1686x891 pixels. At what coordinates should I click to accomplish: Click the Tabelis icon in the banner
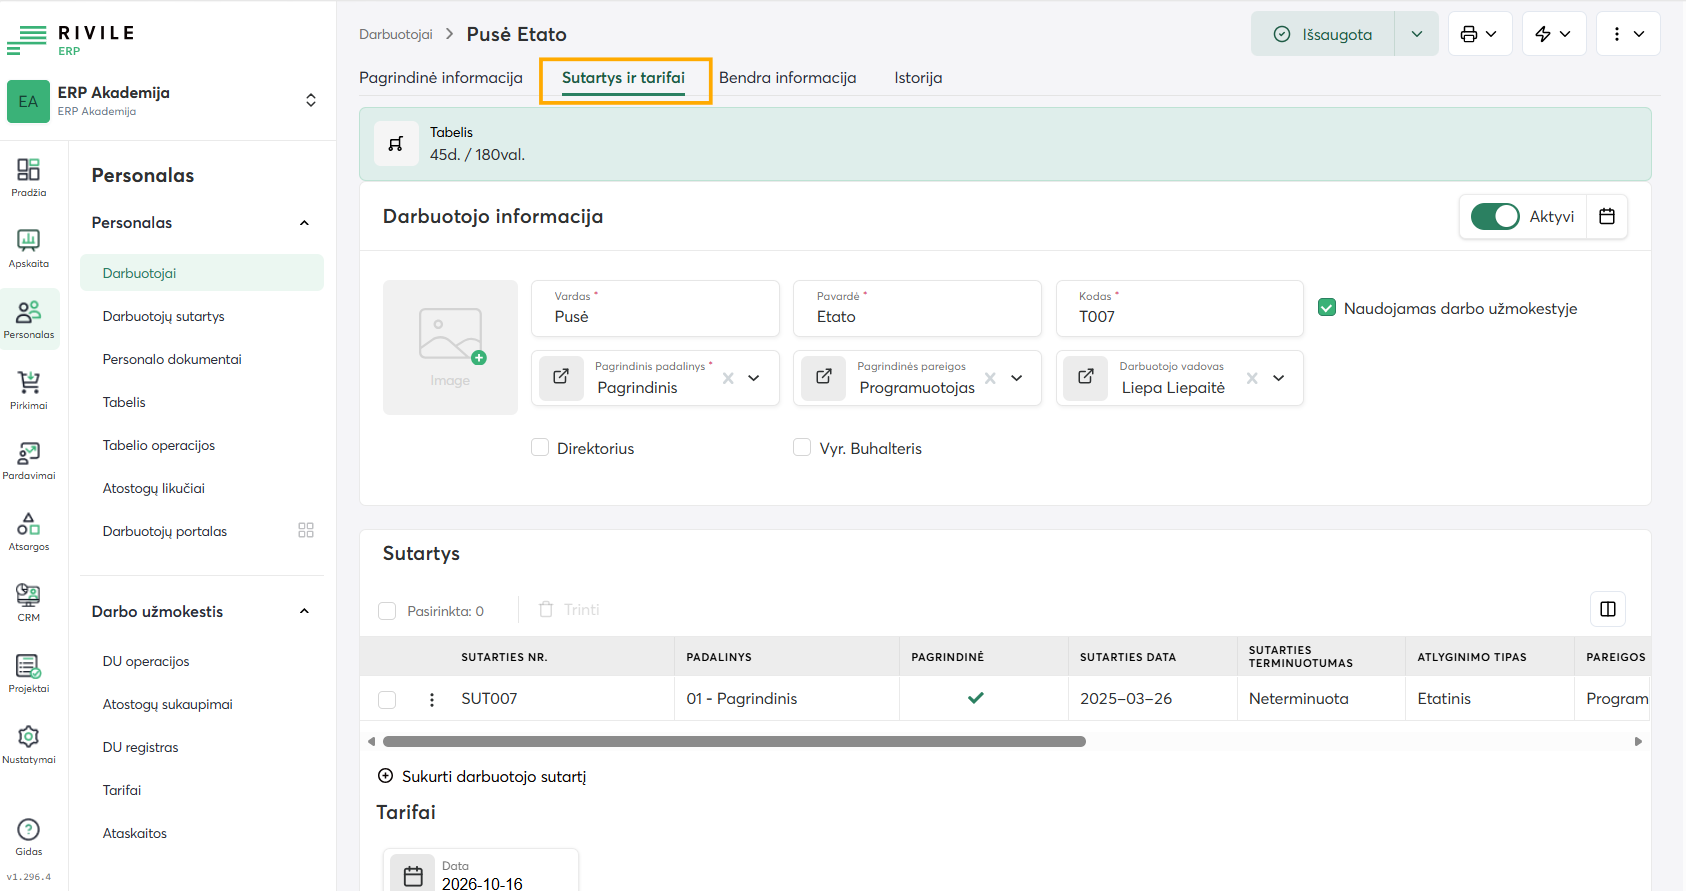click(396, 144)
